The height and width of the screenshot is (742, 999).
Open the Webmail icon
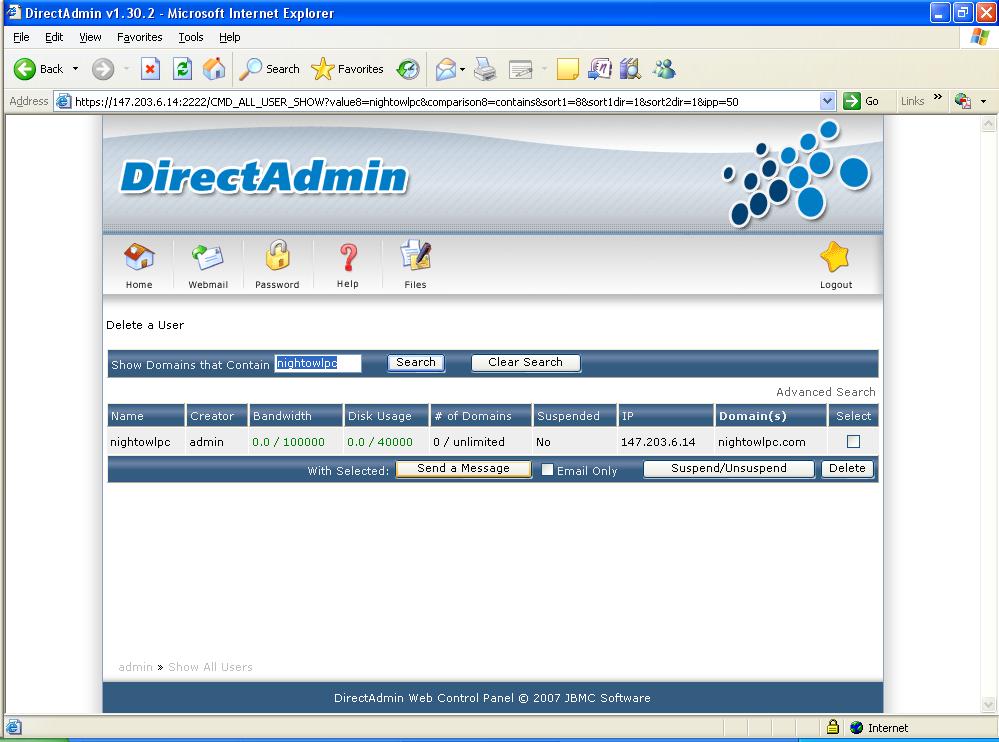(208, 257)
